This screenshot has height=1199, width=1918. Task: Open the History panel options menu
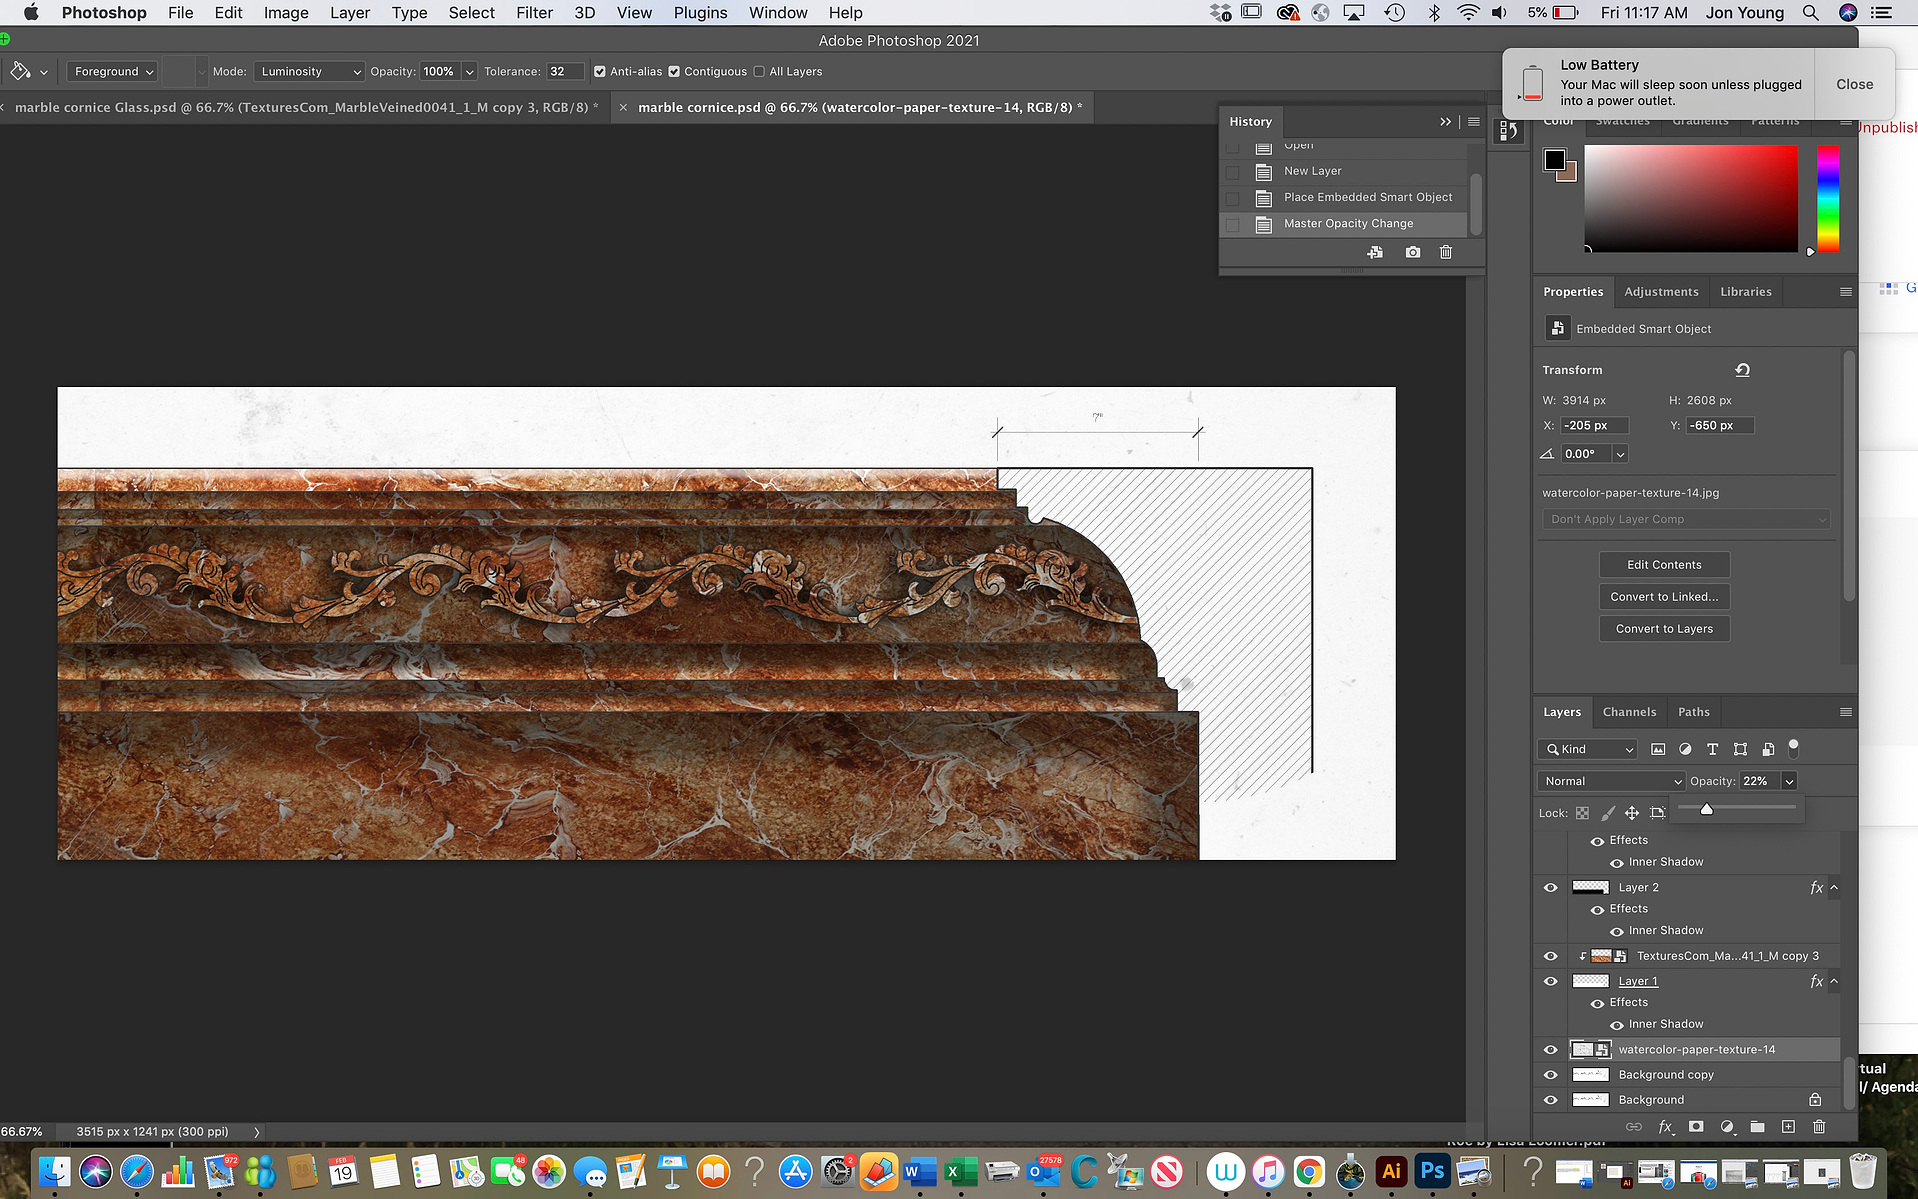(x=1473, y=121)
